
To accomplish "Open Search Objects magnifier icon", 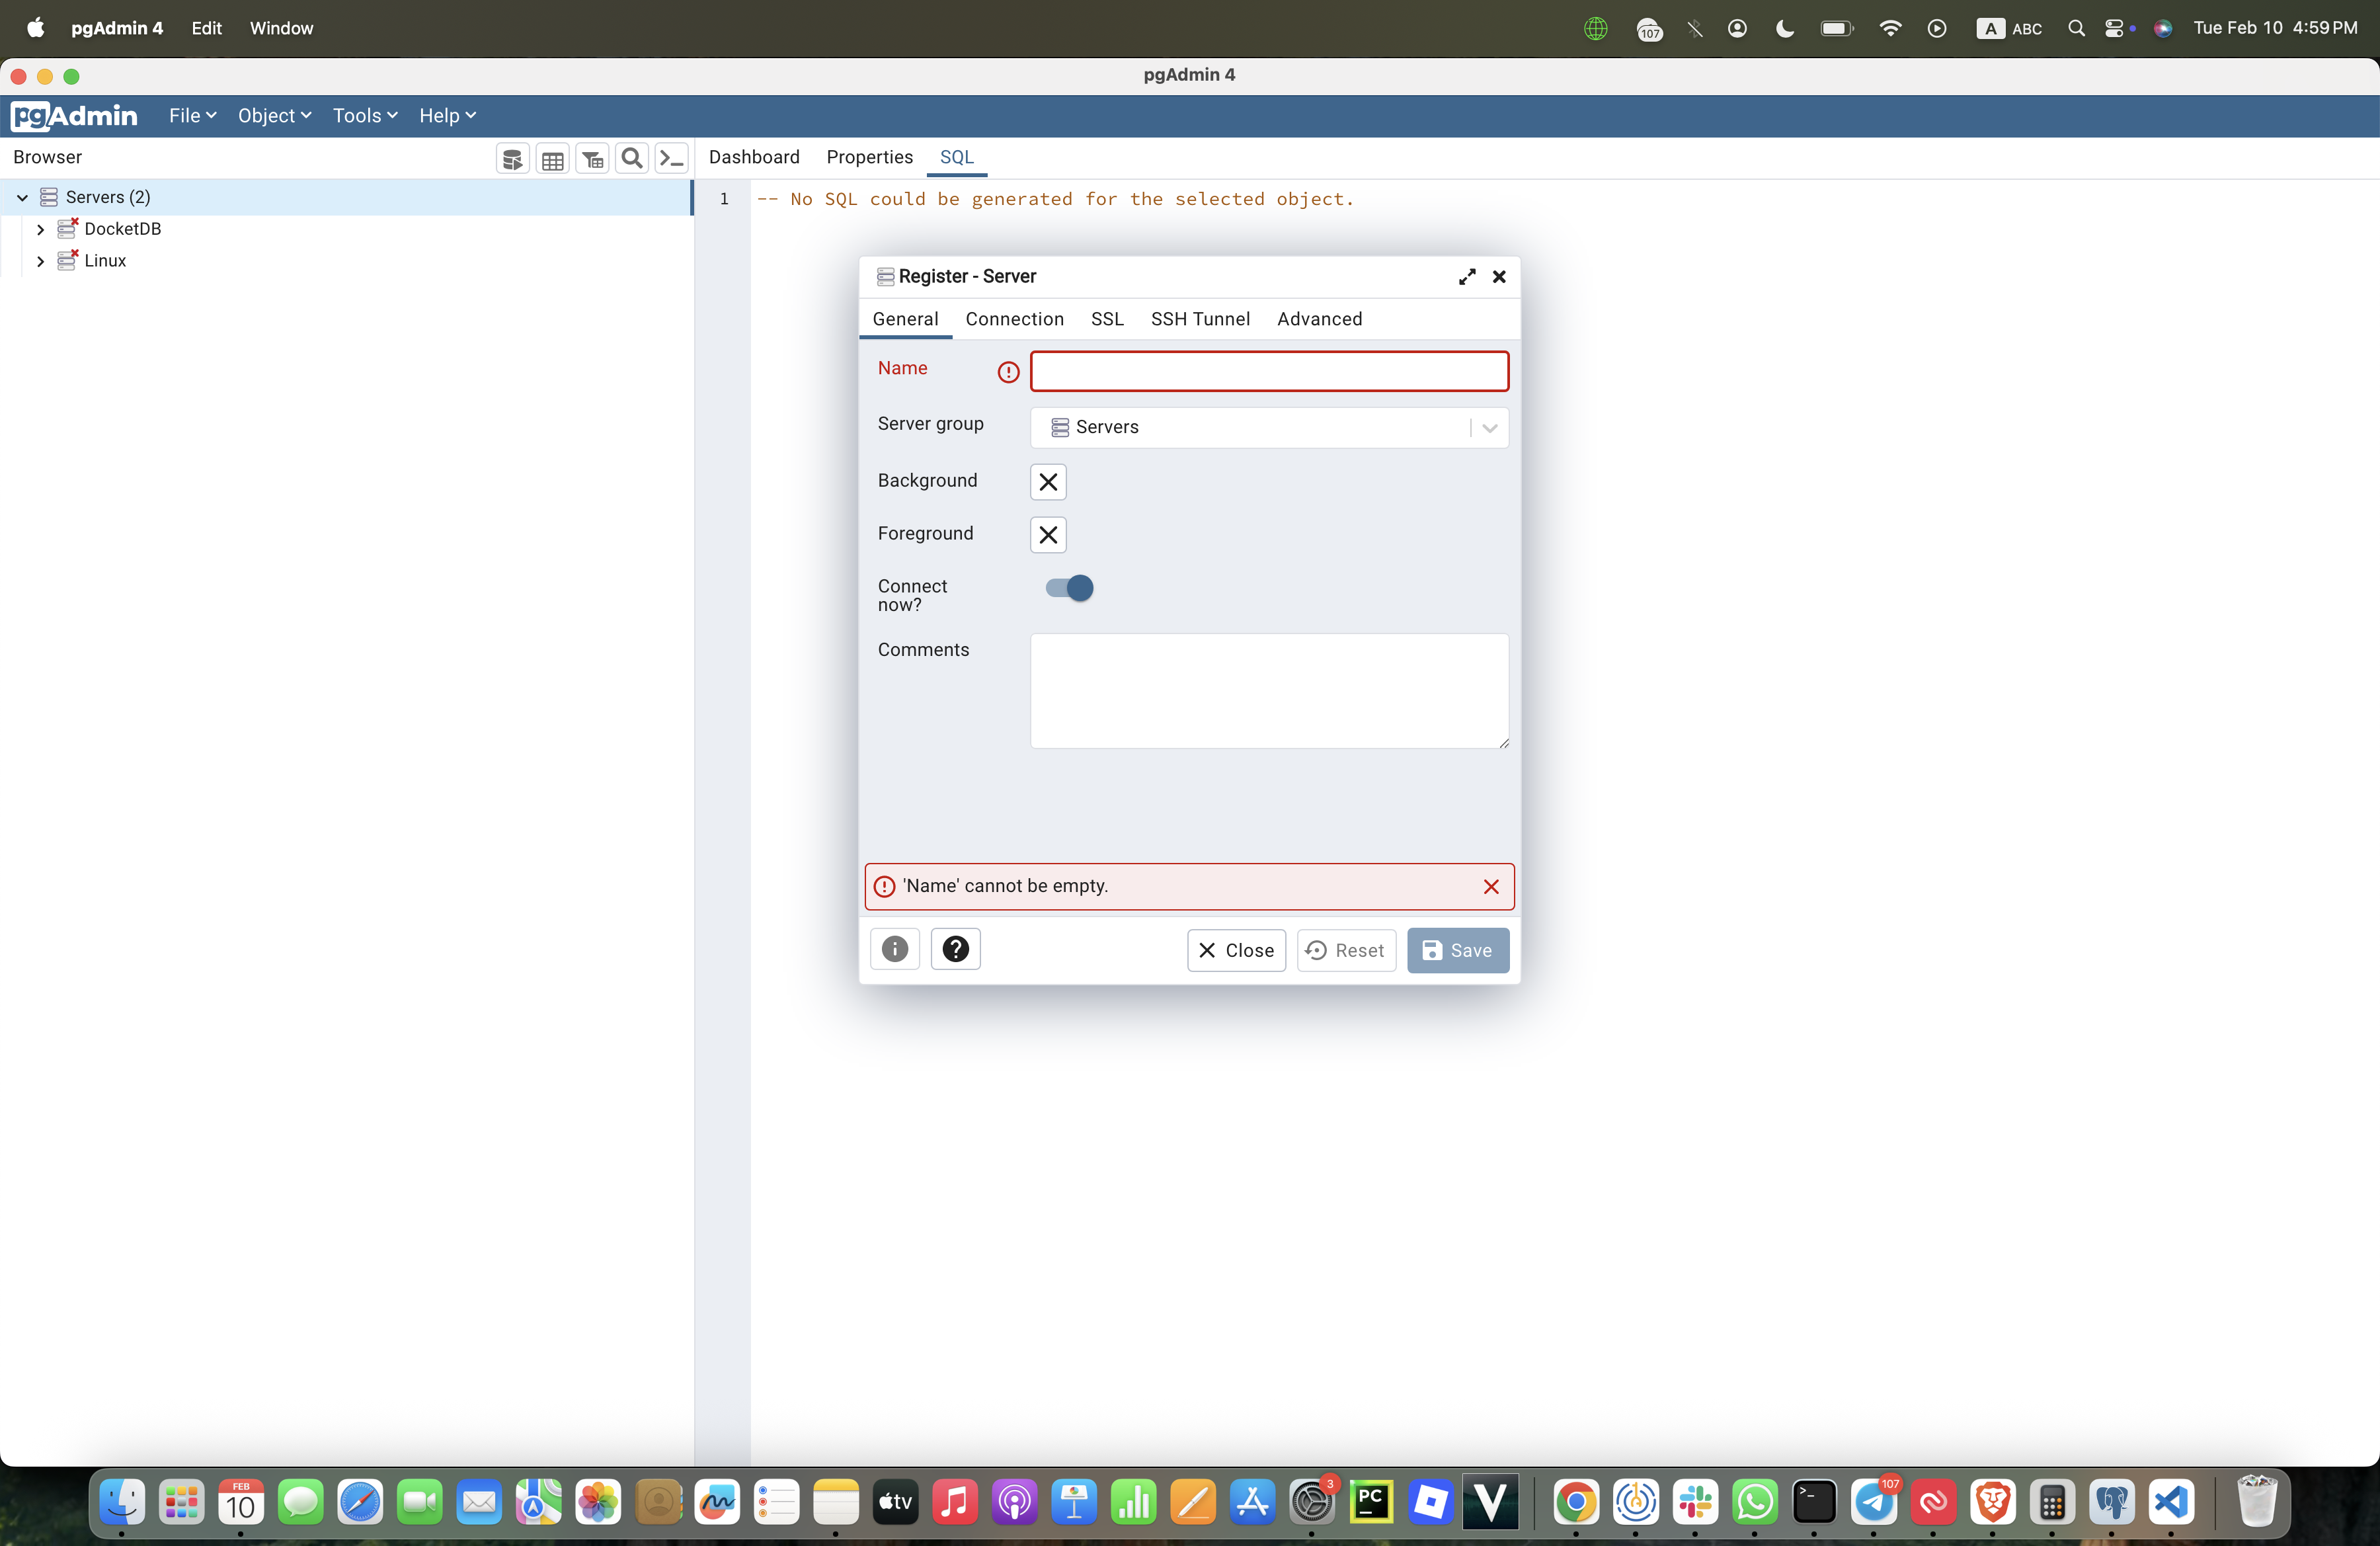I will pyautogui.click(x=631, y=158).
